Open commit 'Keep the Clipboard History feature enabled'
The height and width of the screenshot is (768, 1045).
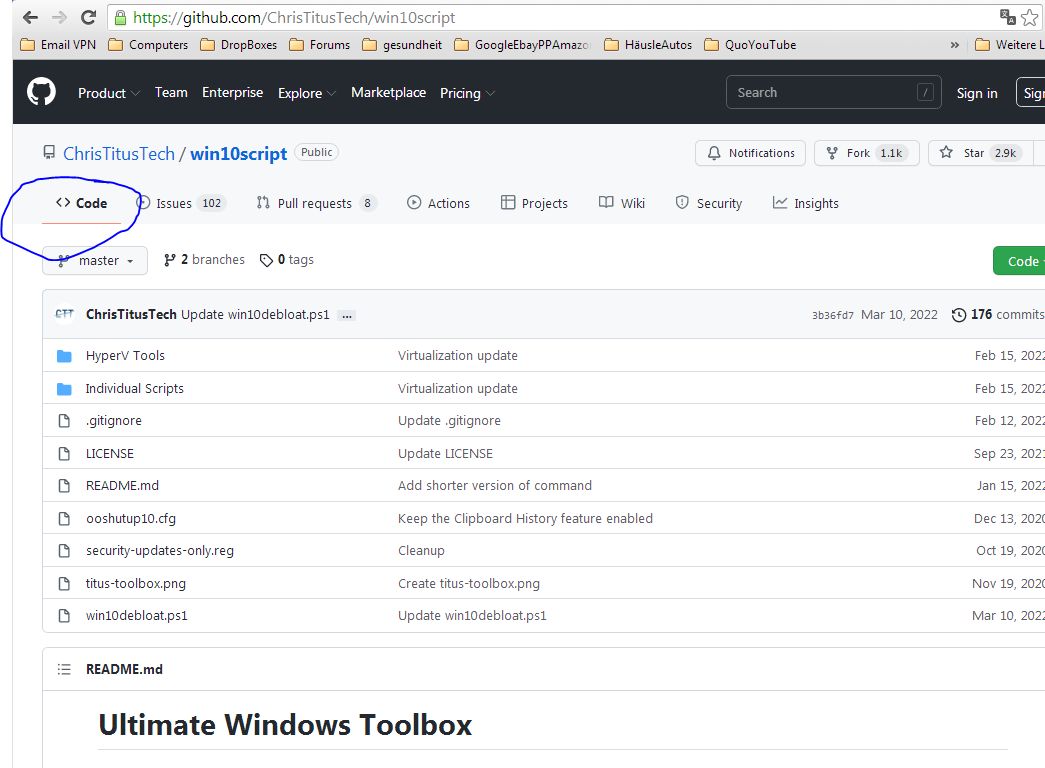[525, 518]
